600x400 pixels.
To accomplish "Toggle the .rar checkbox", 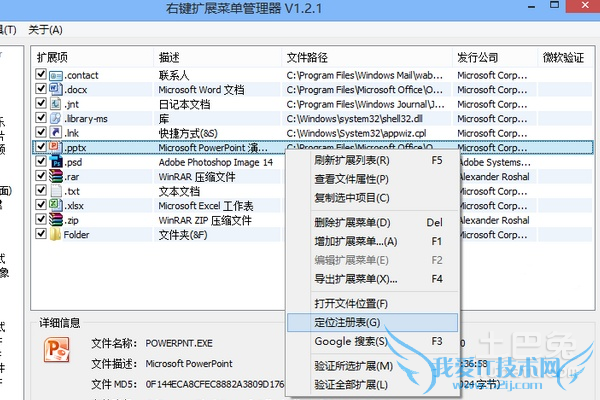I will pos(41,176).
